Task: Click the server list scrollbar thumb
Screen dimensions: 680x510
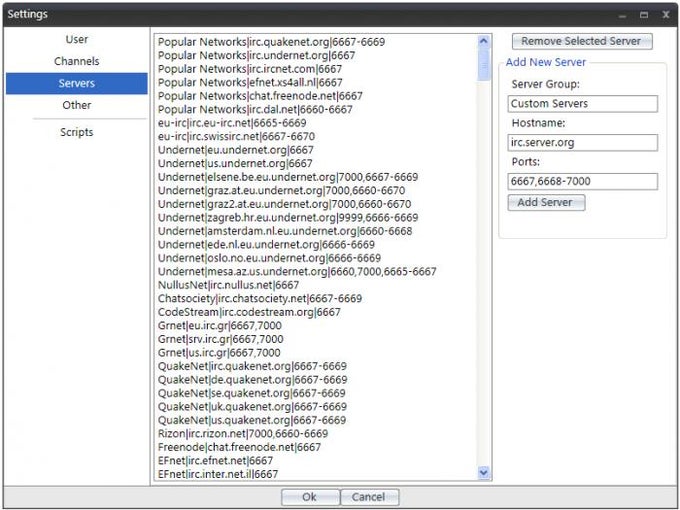Action: click(x=484, y=65)
